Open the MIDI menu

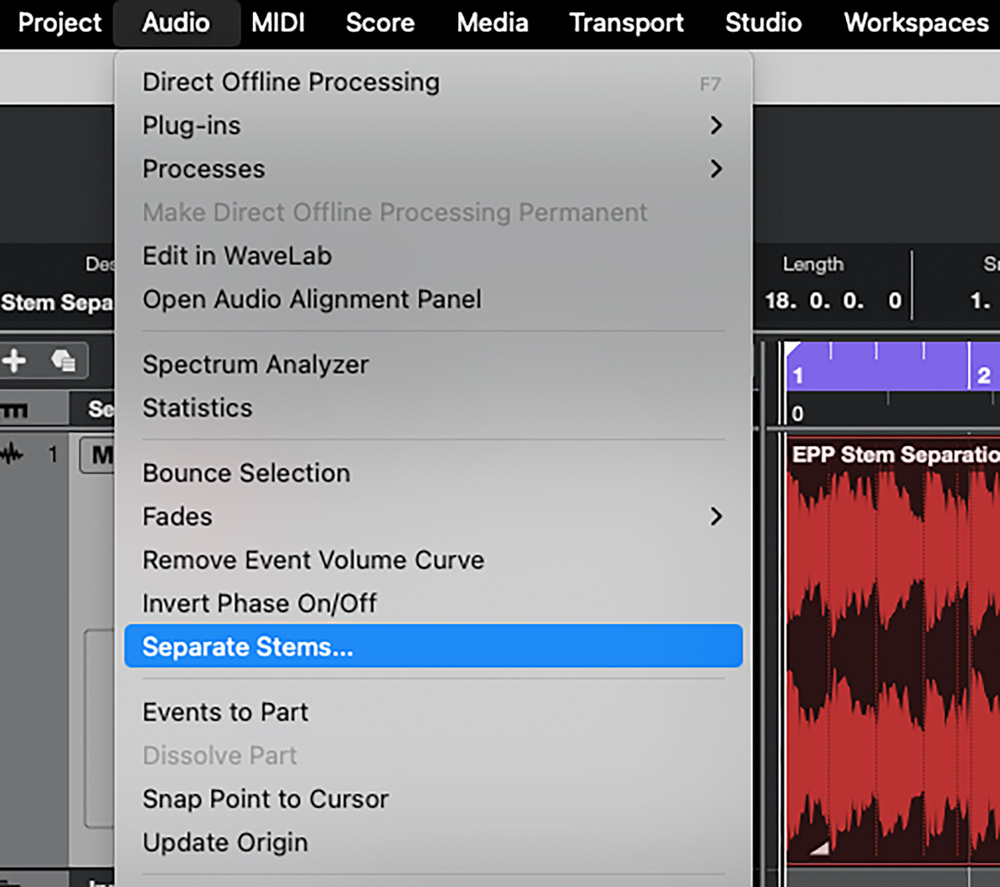coord(277,23)
